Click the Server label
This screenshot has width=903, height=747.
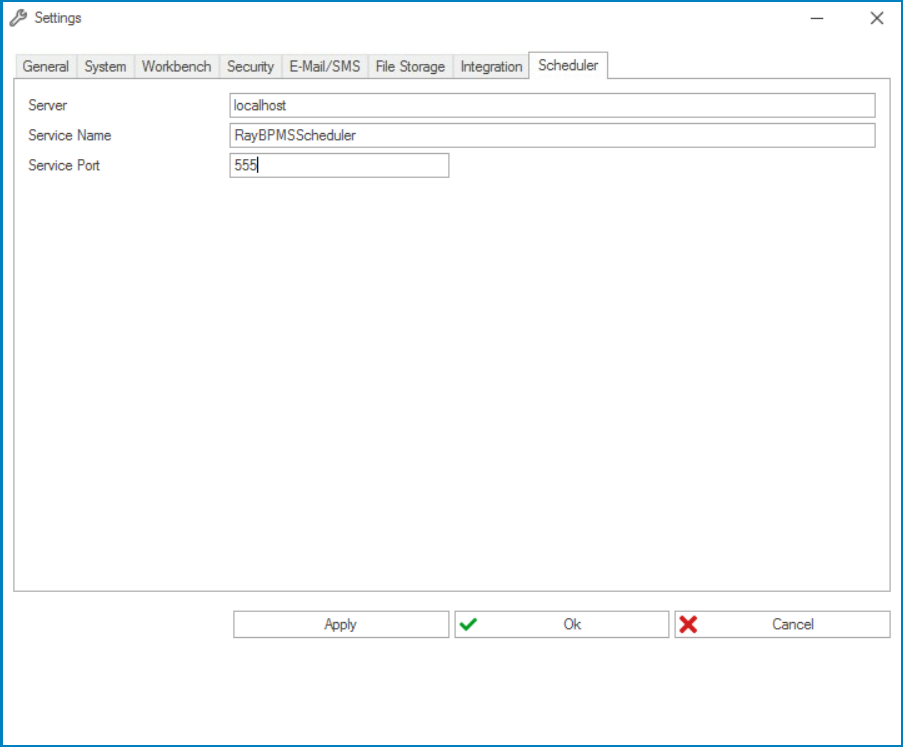point(48,105)
